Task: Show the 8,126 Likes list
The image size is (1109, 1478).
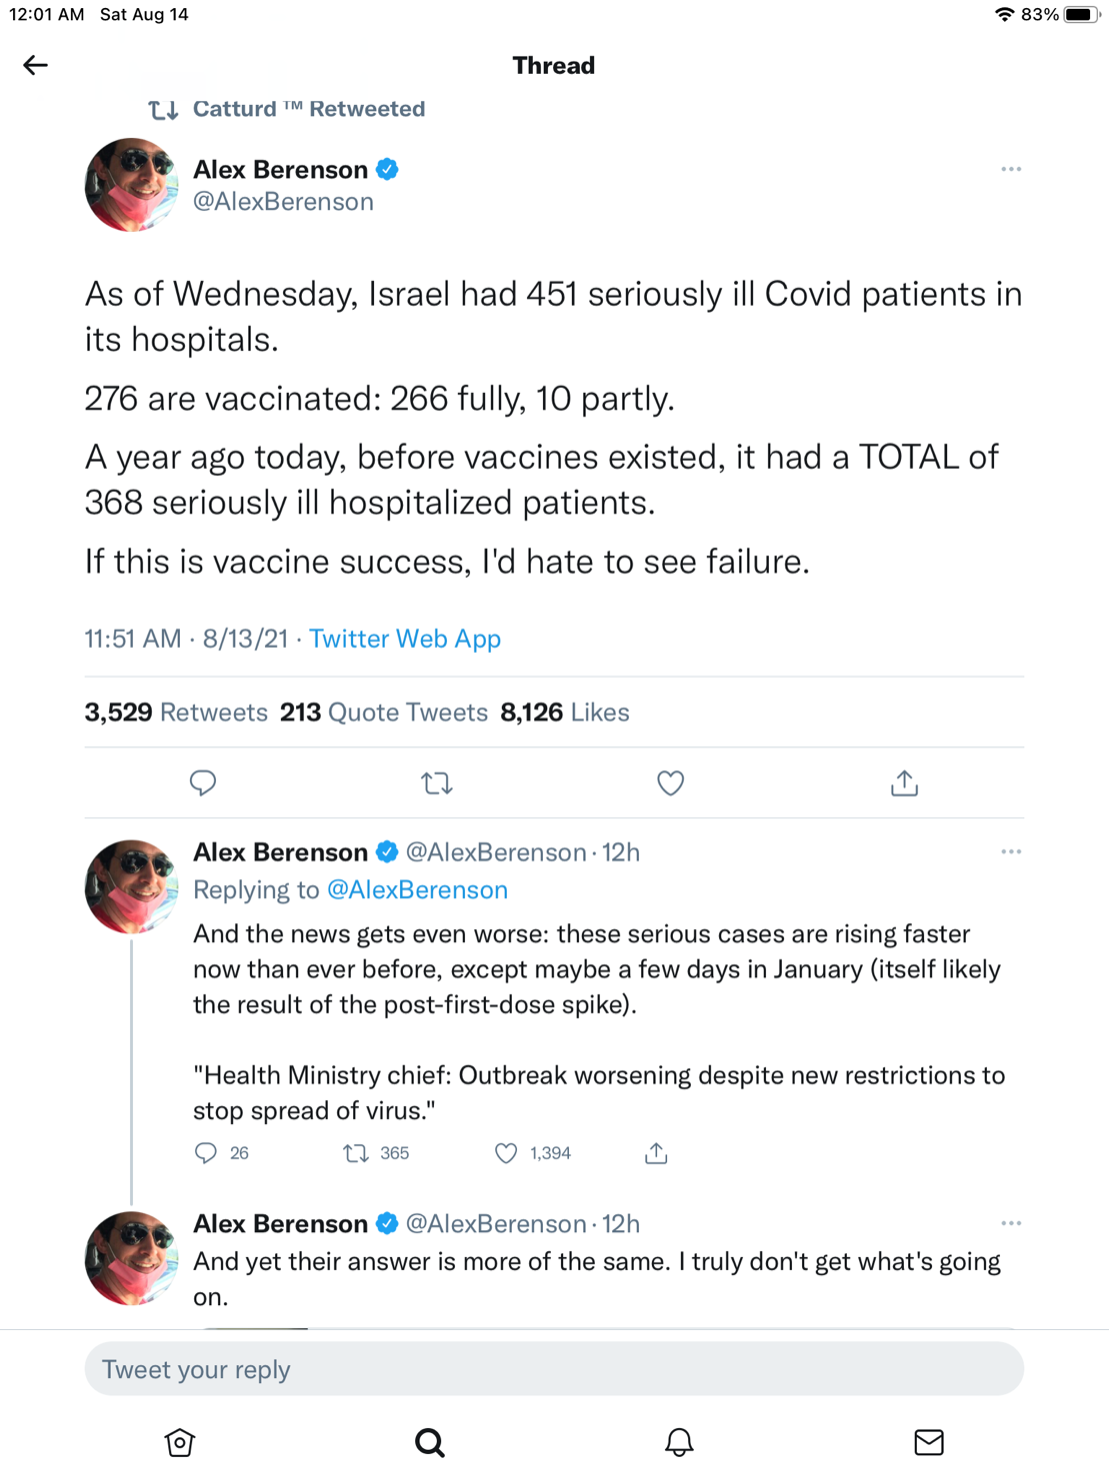Action: 565,712
